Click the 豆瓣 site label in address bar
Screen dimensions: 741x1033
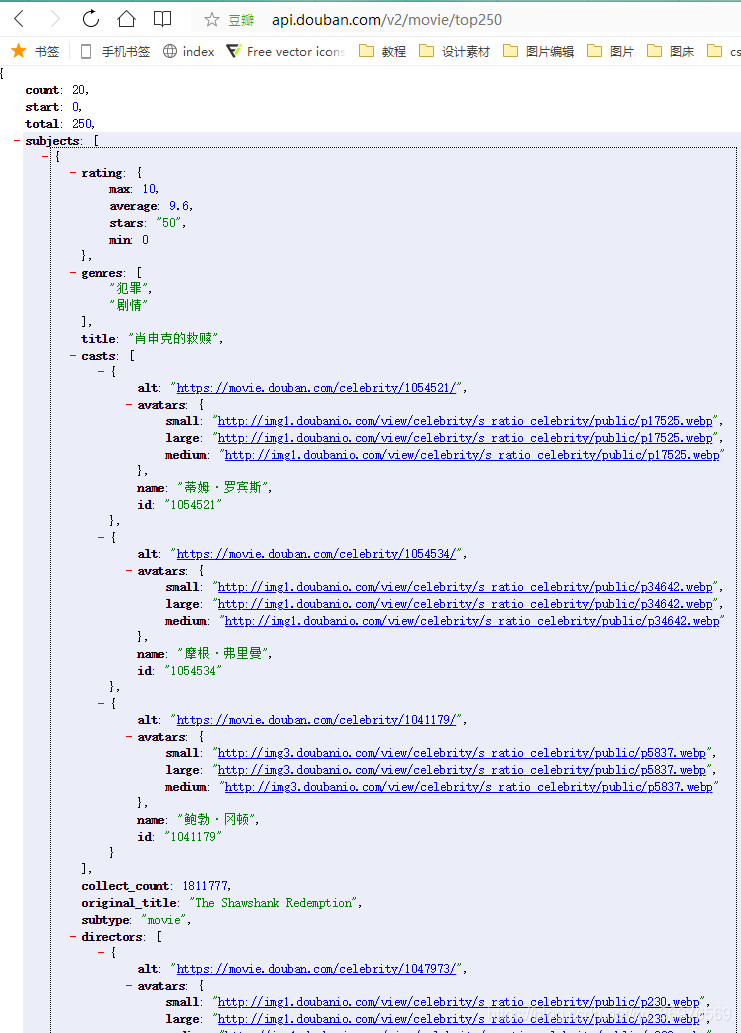coord(241,20)
